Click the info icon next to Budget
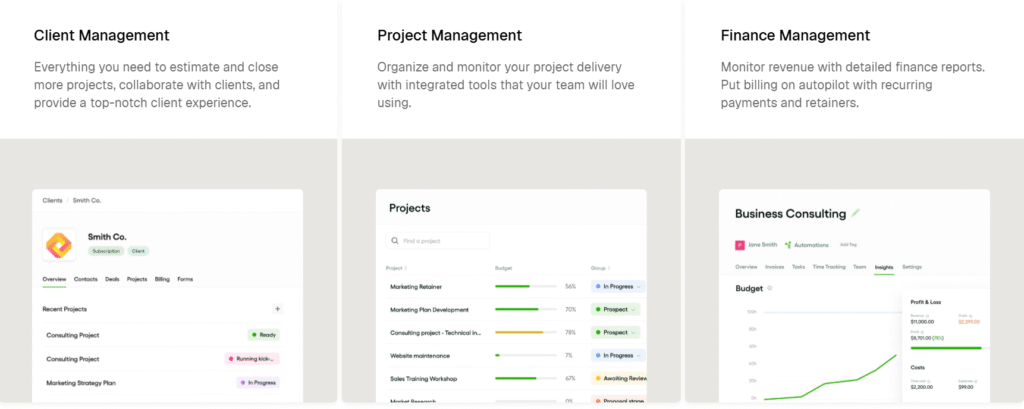This screenshot has width=1024, height=409. pyautogui.click(x=769, y=288)
